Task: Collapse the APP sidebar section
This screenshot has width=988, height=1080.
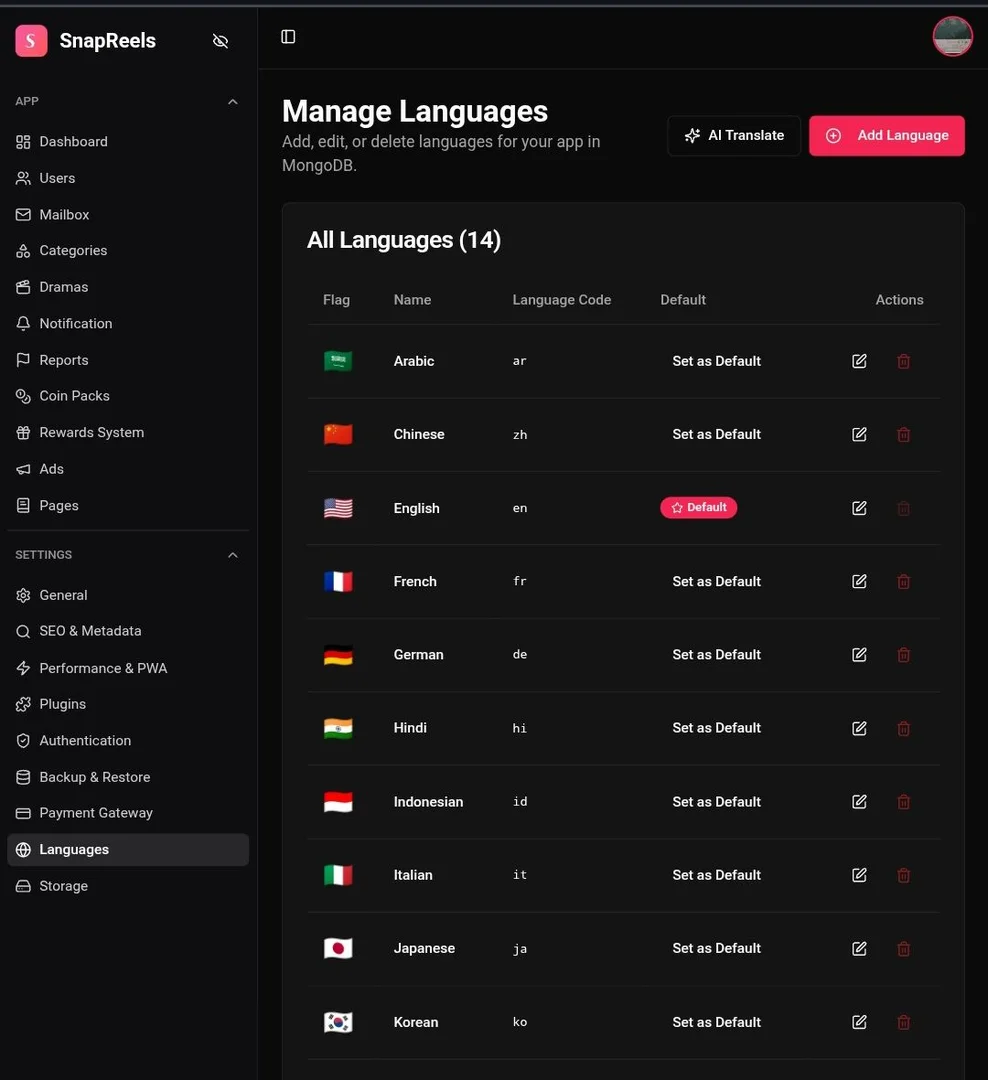Action: click(x=233, y=101)
